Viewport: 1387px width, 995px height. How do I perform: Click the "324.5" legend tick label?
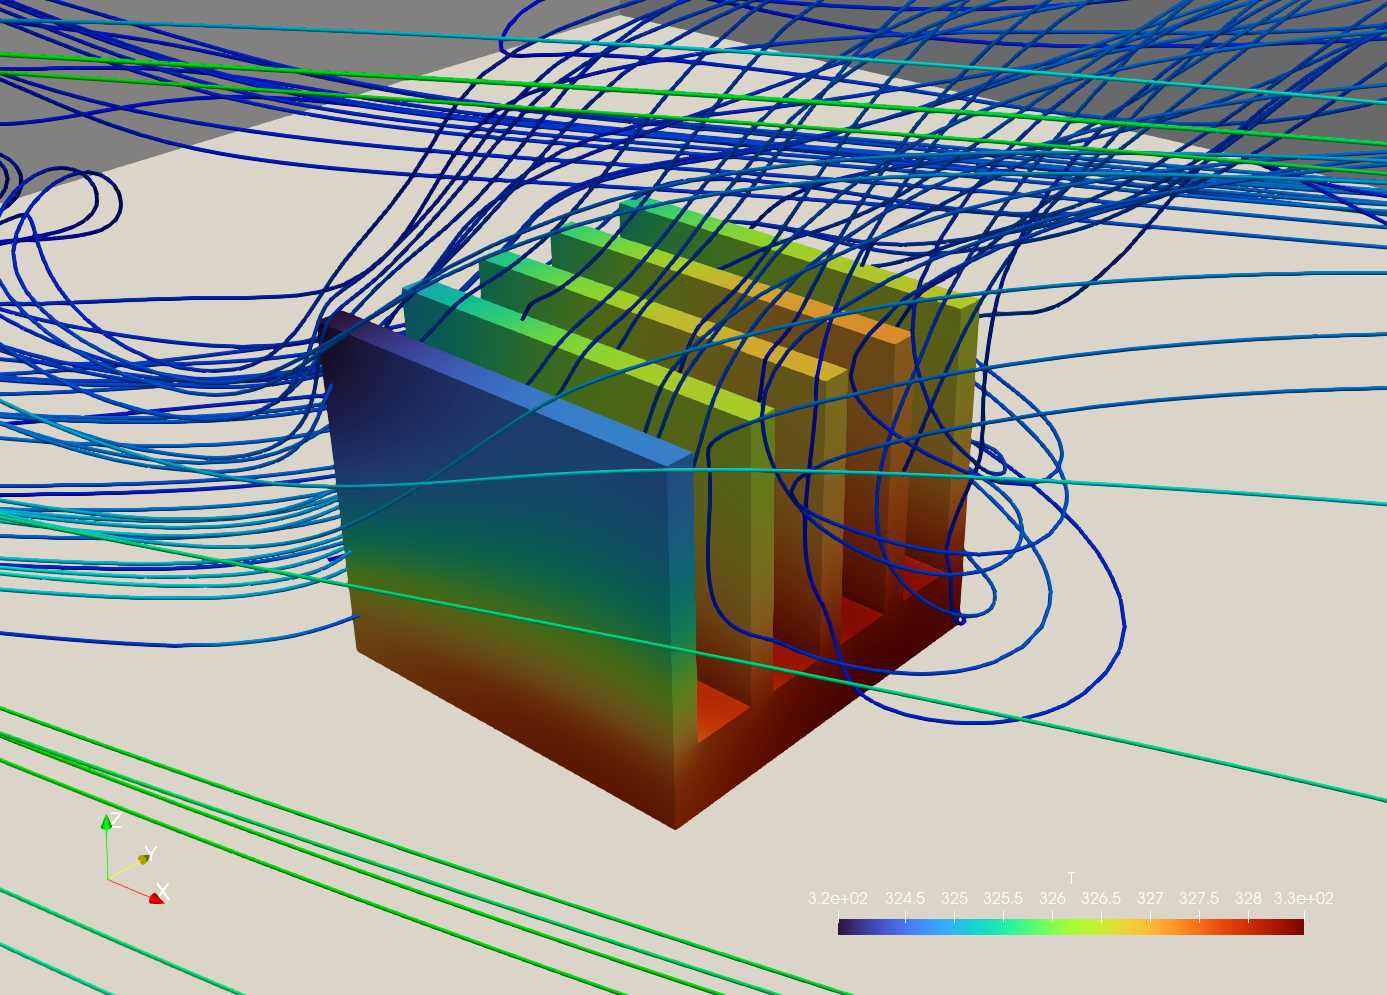905,899
